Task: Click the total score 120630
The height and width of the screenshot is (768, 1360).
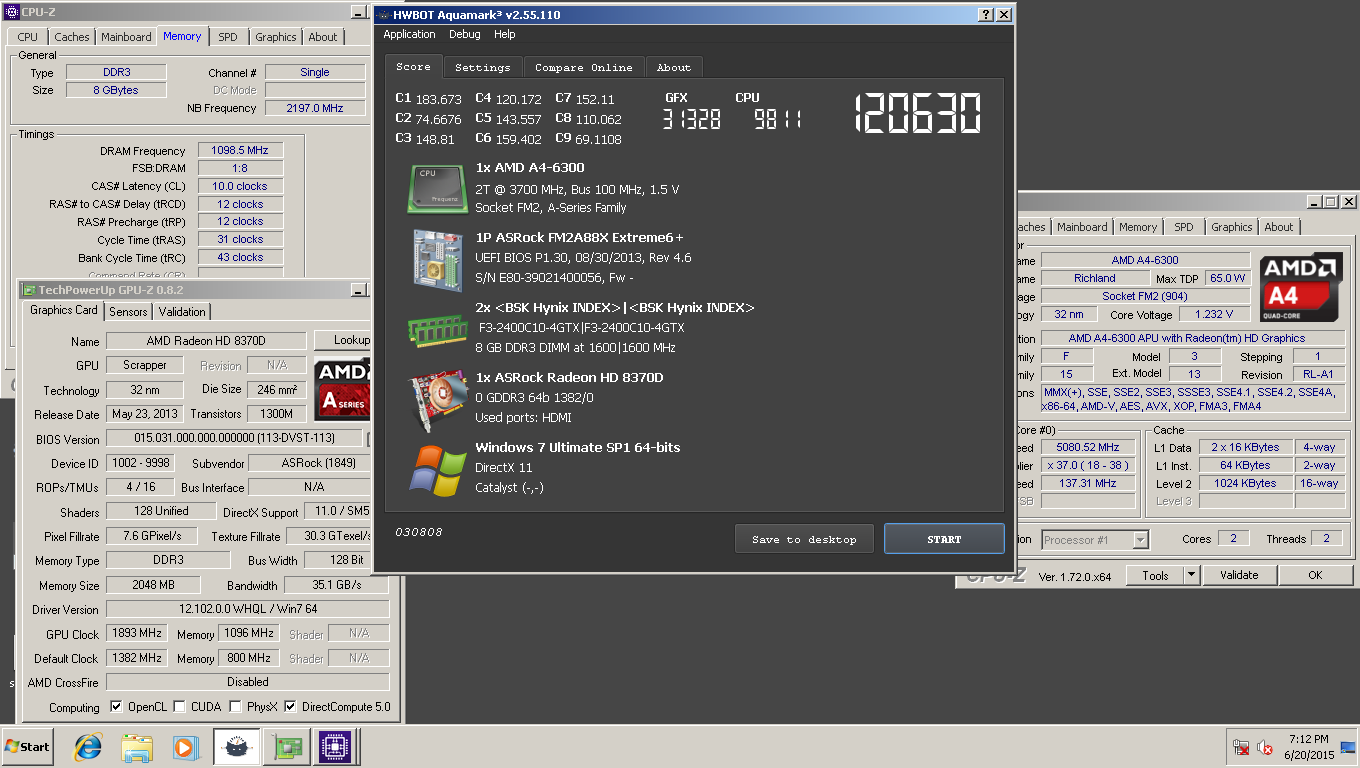Action: 918,114
